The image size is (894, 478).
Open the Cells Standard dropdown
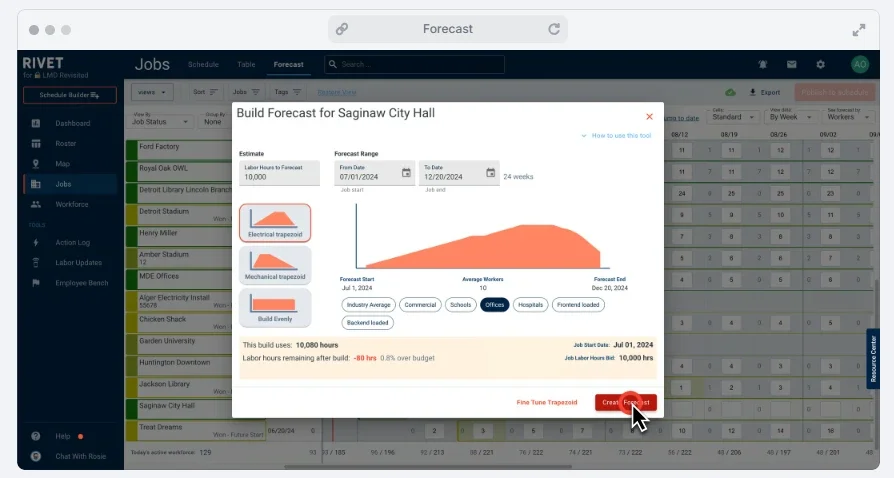coord(732,116)
